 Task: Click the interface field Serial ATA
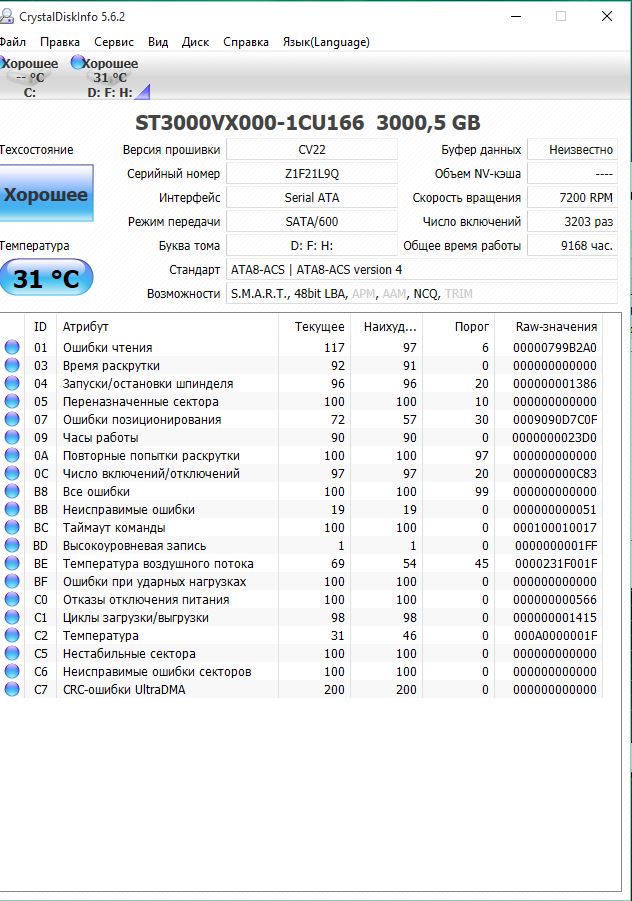point(312,198)
